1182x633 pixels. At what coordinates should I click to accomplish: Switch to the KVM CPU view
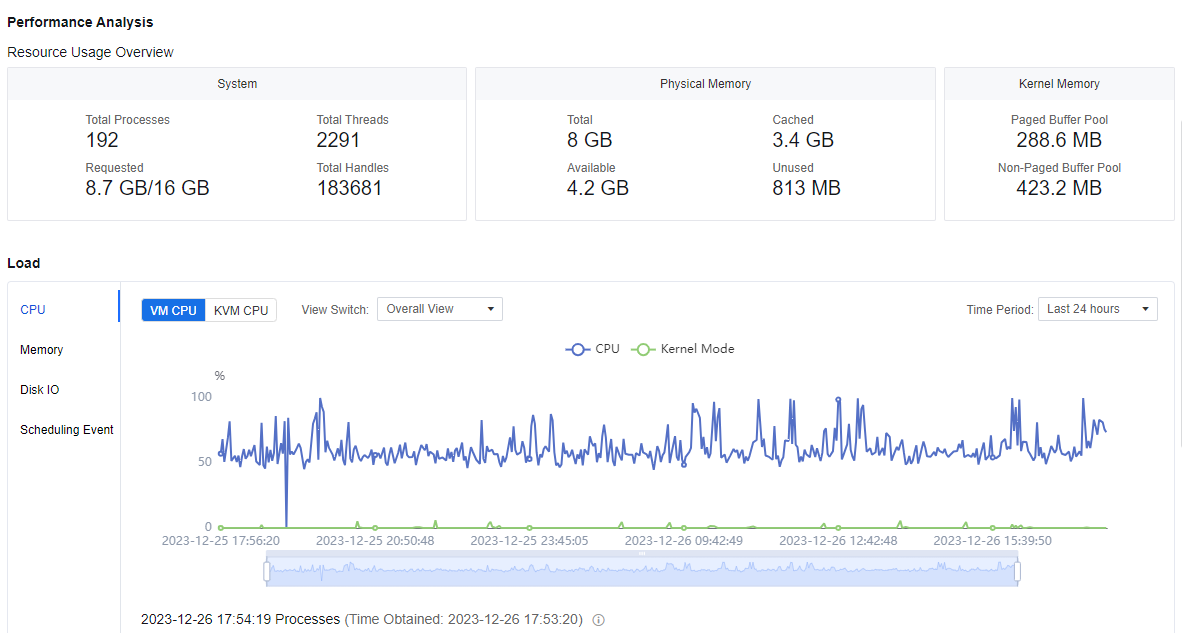(x=241, y=310)
